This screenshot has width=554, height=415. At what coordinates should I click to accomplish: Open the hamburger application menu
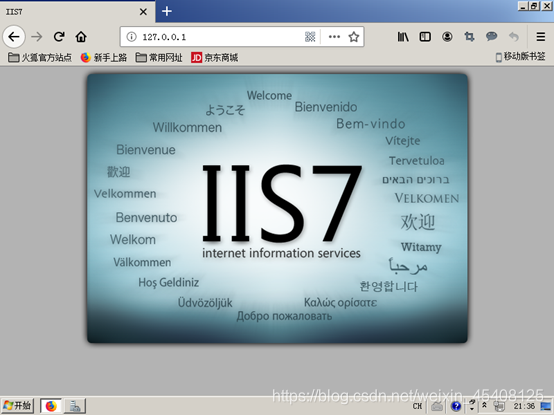(x=541, y=37)
